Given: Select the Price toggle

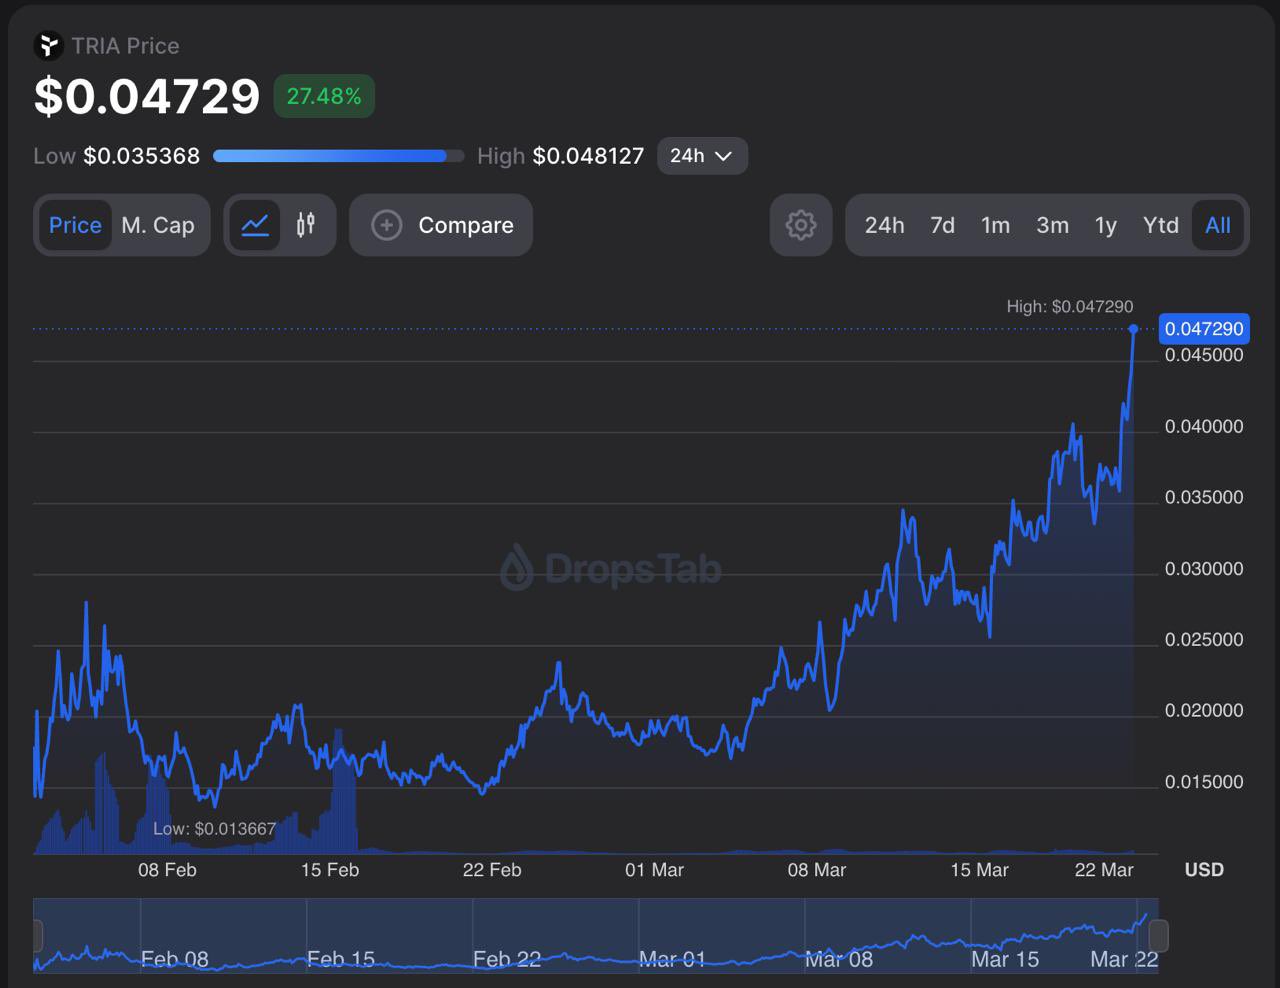Looking at the screenshot, I should tap(75, 225).
